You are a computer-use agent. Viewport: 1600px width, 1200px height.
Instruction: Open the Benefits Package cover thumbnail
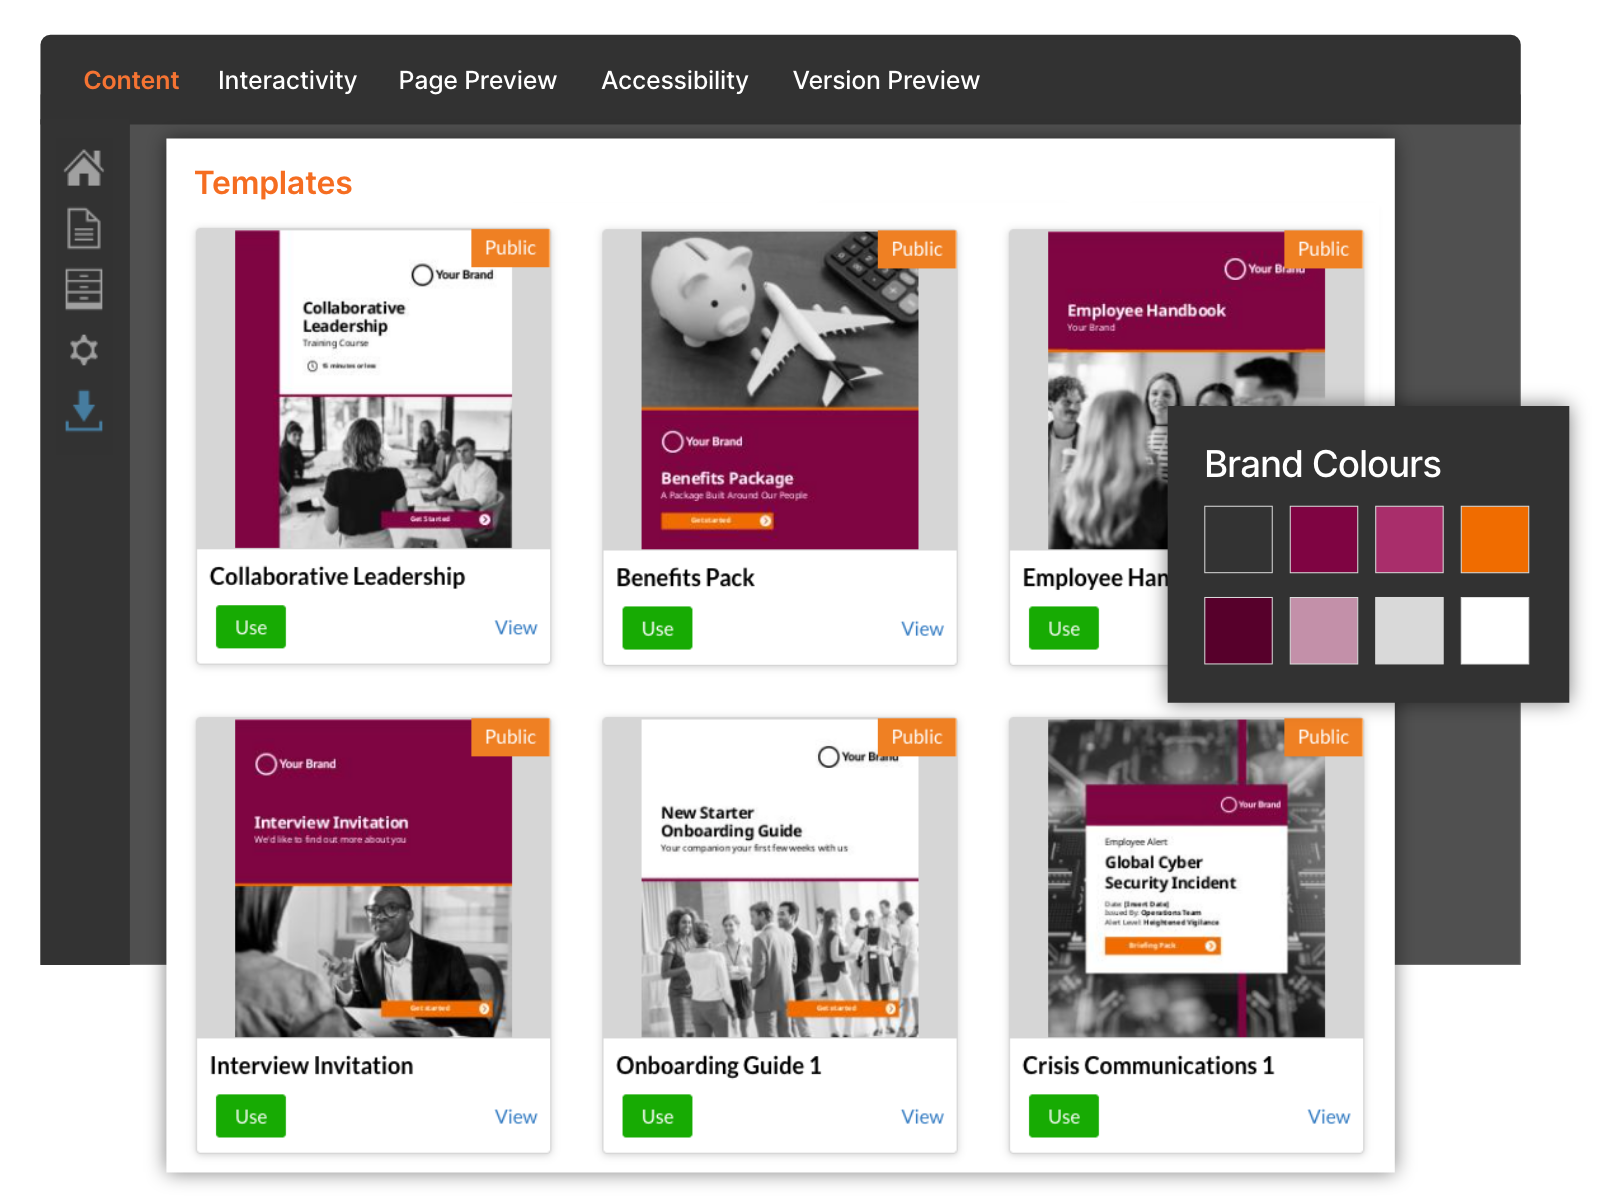click(x=779, y=390)
